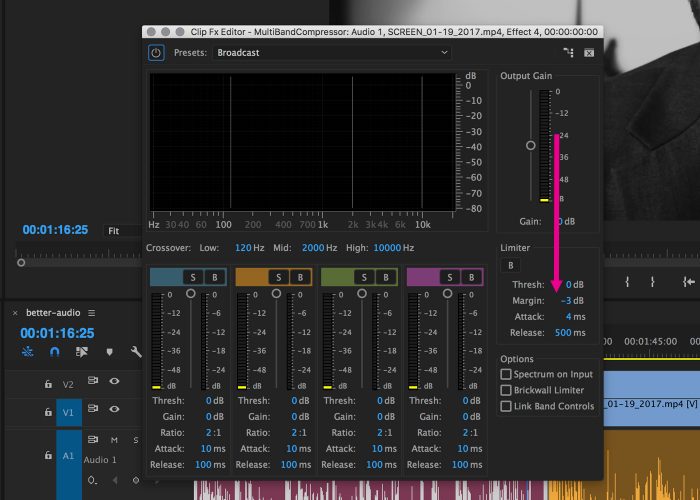Solo the green band
This screenshot has width=700, height=500.
[x=364, y=276]
